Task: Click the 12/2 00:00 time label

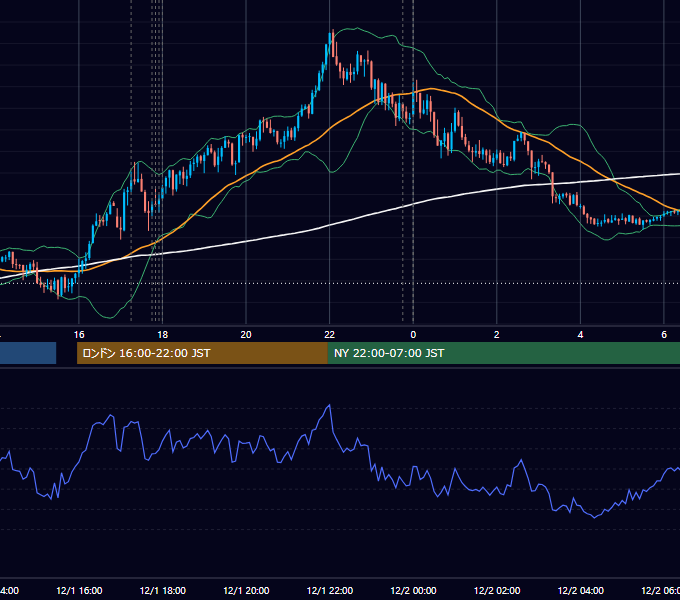Action: pos(413,590)
